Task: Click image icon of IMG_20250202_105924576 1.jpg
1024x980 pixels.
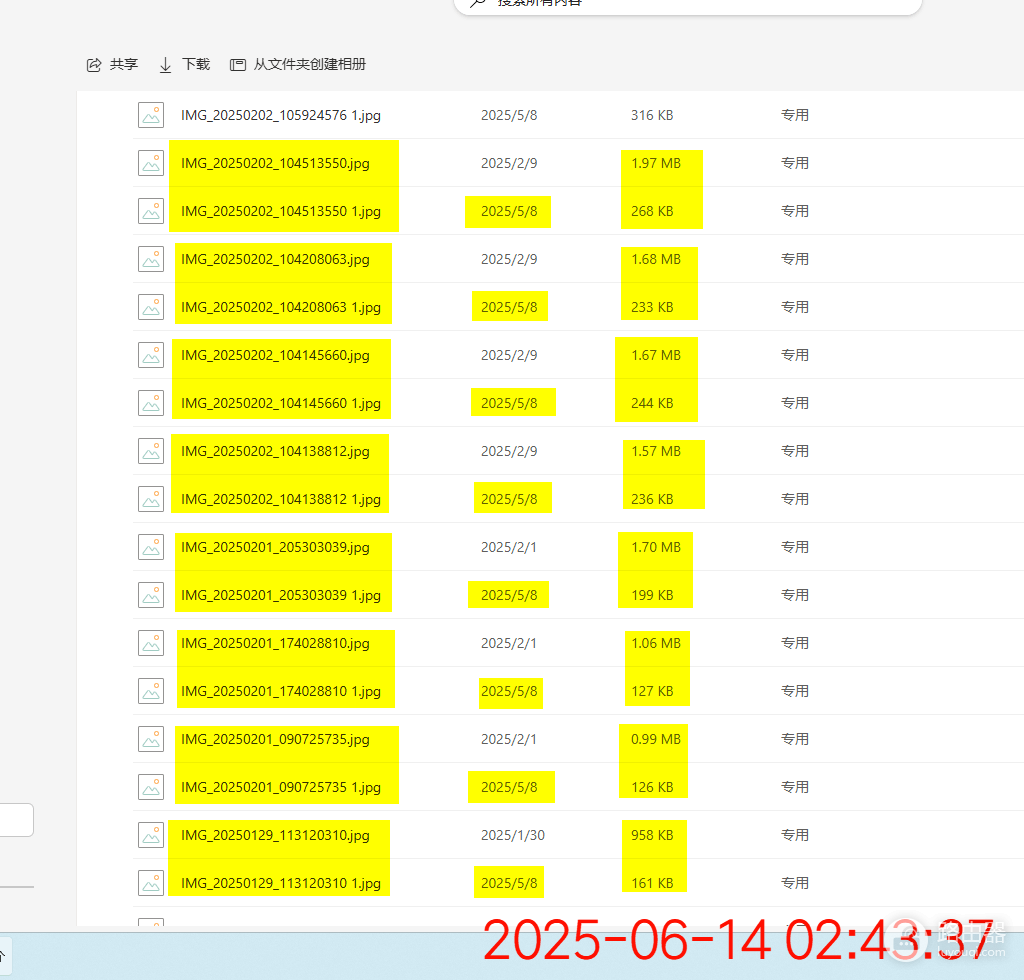Action: pos(151,116)
